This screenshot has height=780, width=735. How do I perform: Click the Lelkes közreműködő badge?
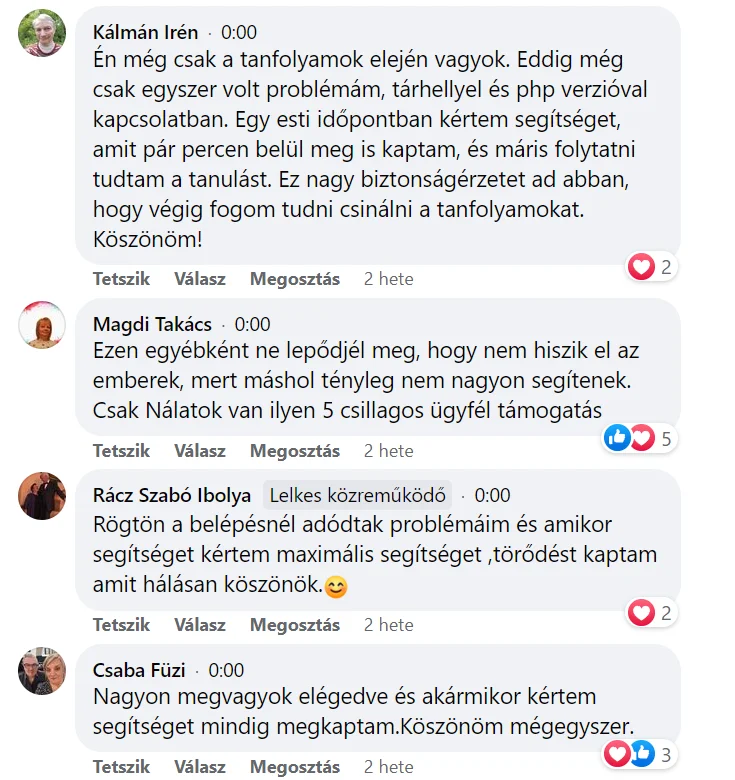pyautogui.click(x=357, y=495)
